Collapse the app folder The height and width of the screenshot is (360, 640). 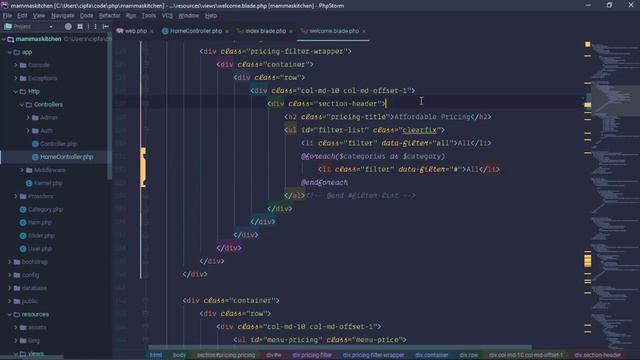[x=10, y=52]
